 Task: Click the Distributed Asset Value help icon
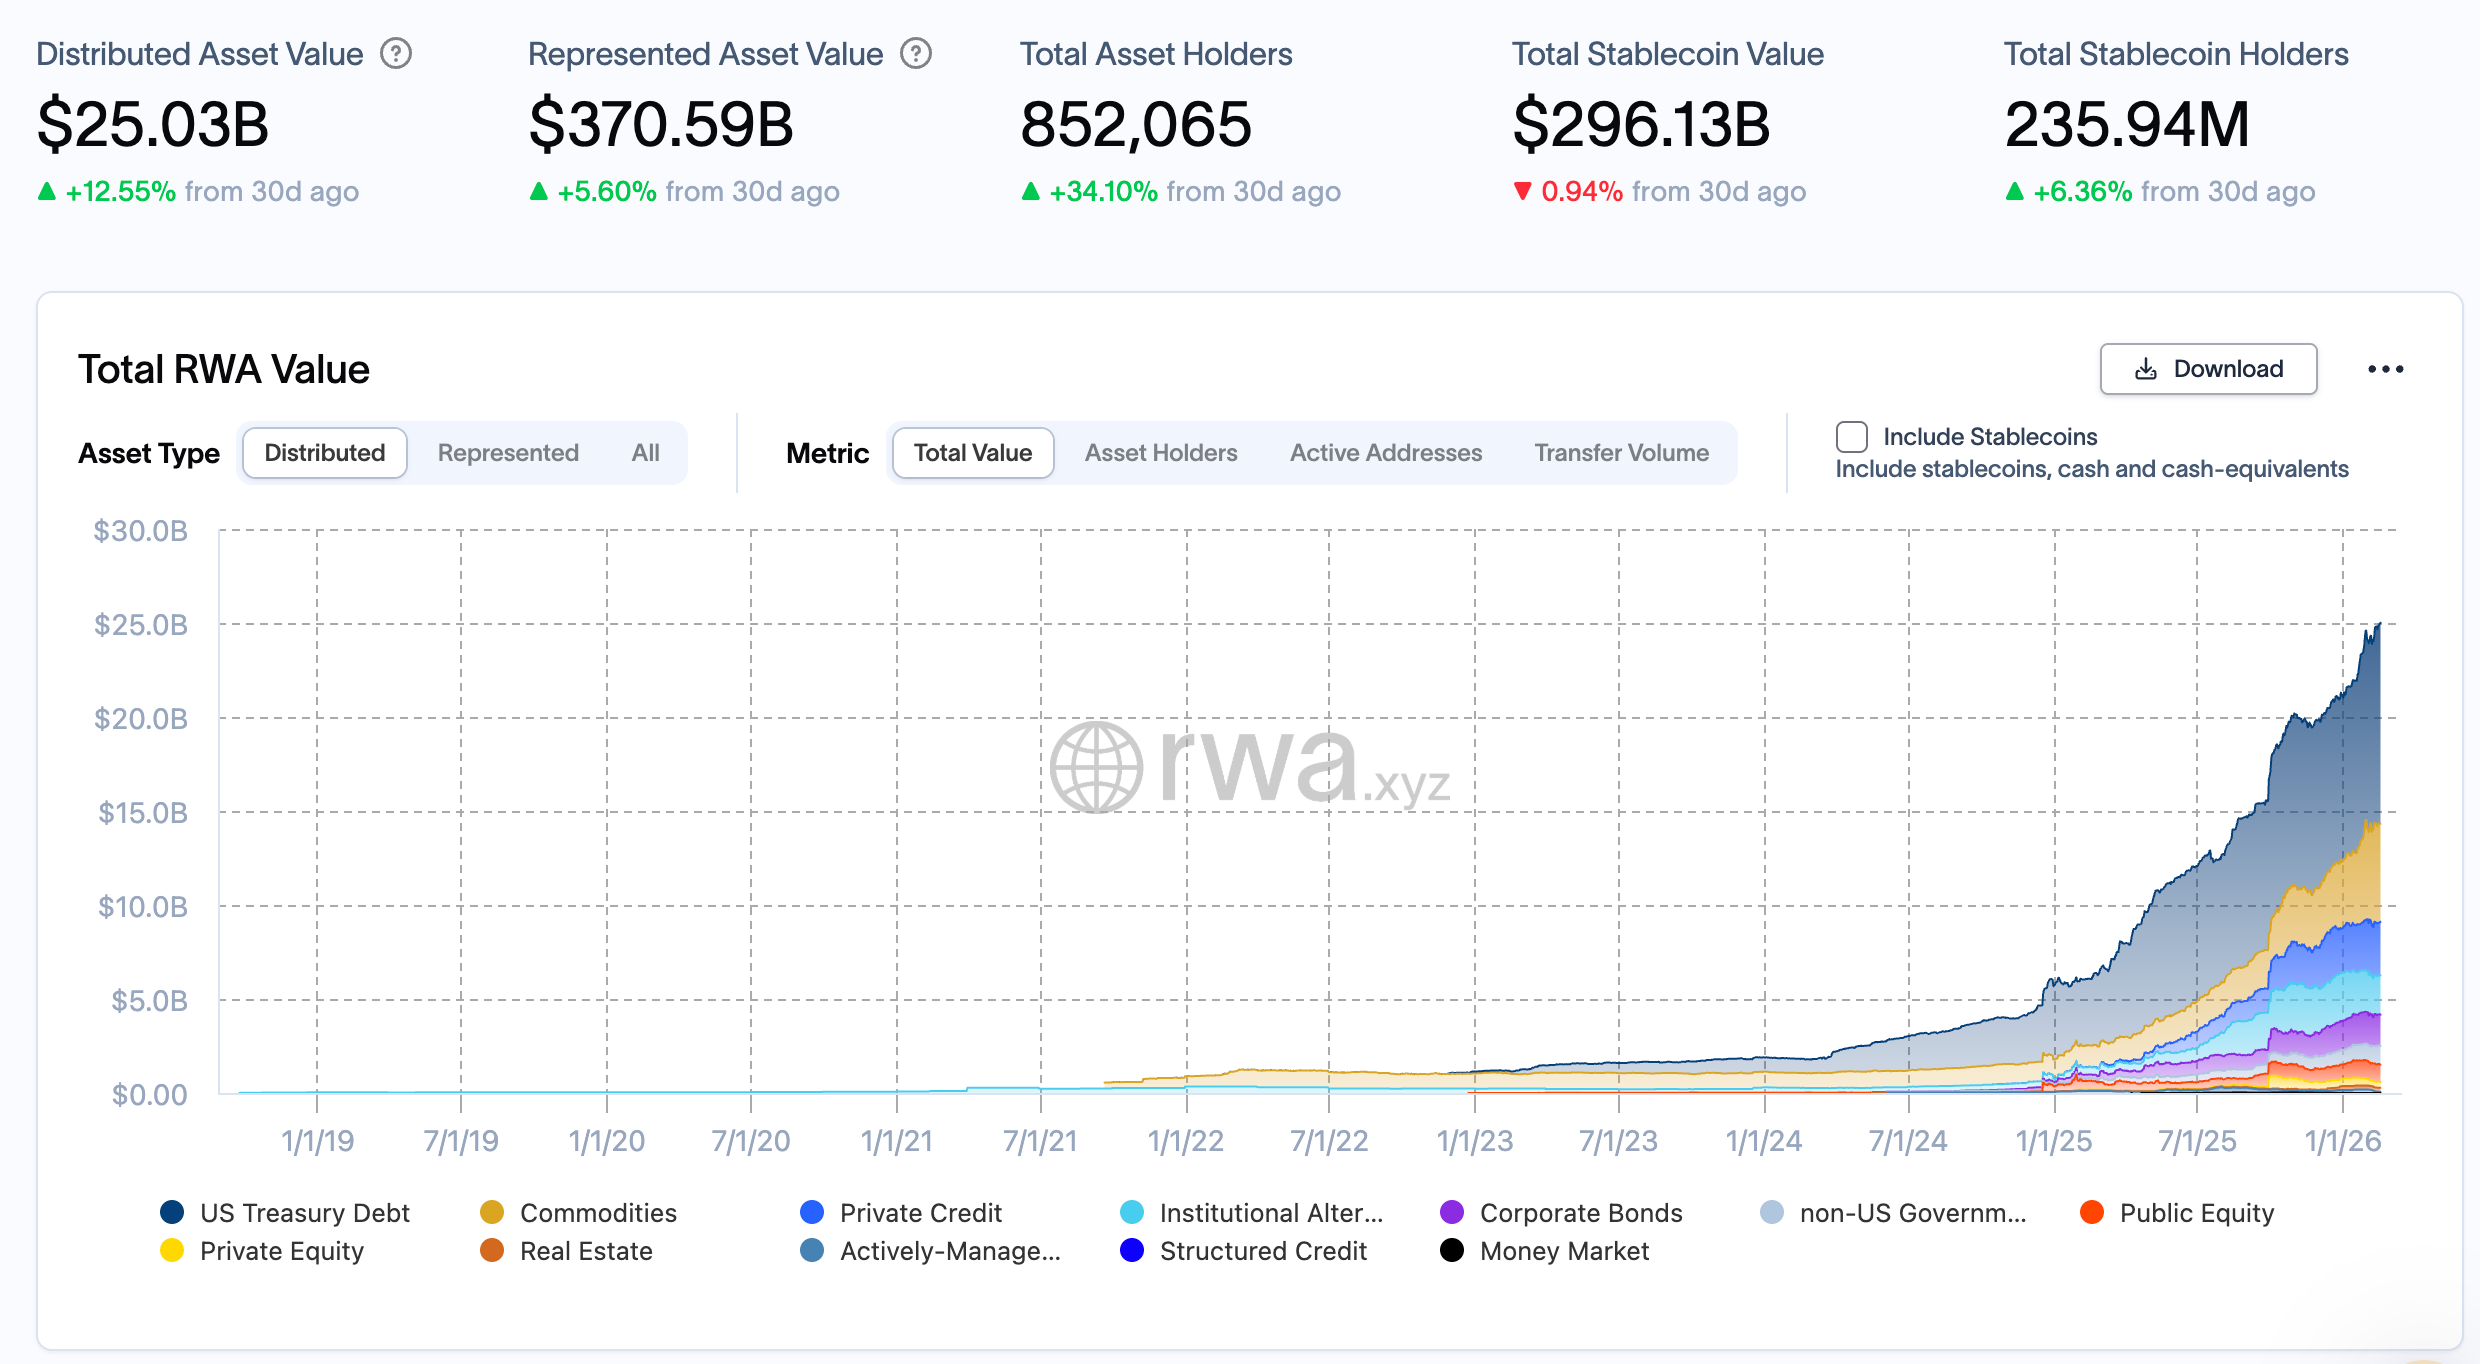[x=396, y=54]
